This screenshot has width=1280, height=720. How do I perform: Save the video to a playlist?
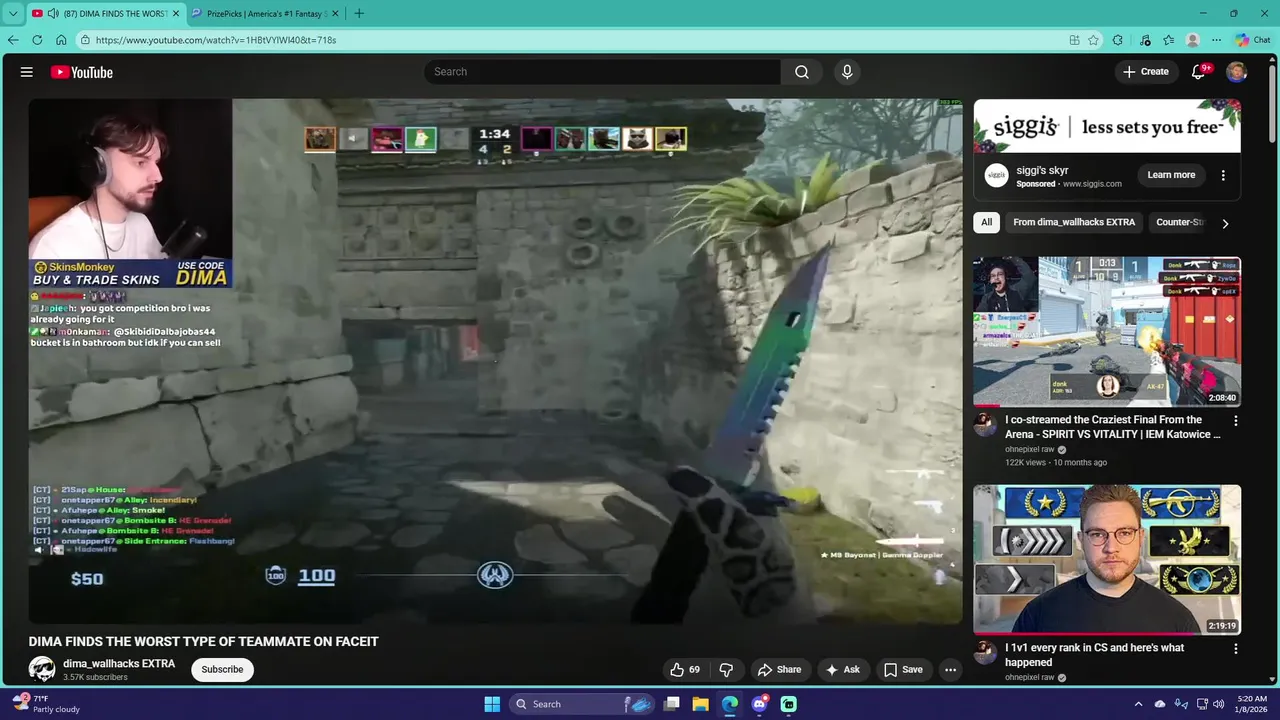[x=903, y=670]
